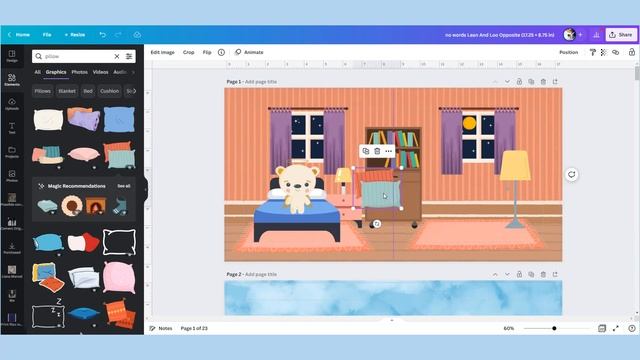This screenshot has width=640, height=360.
Task: Switch to the All tab
Action: pos(38,72)
